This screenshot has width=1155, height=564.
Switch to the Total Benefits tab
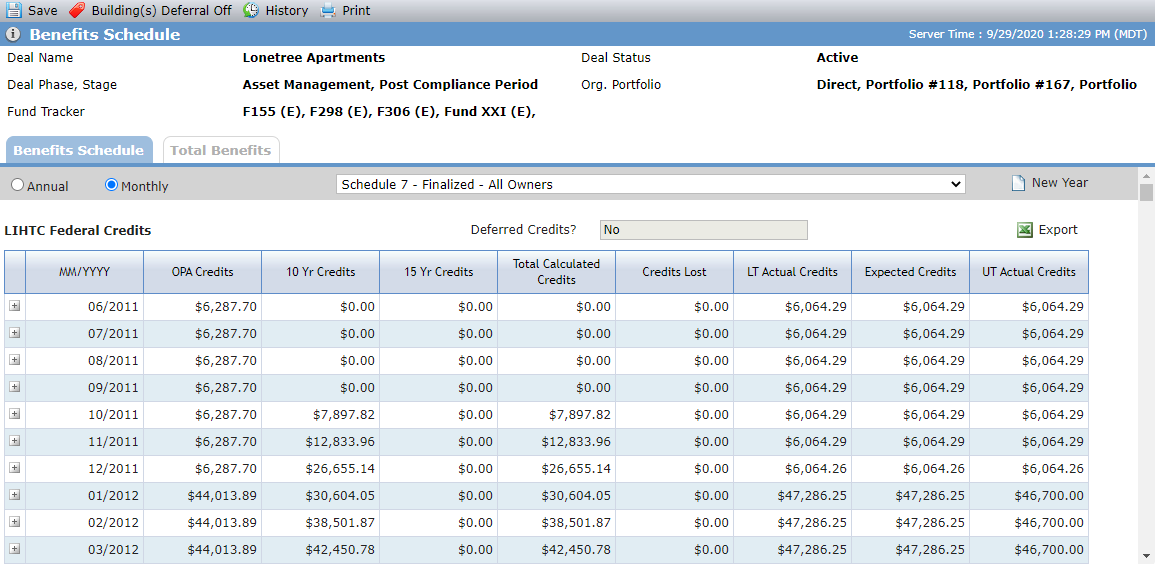pyautogui.click(x=221, y=150)
